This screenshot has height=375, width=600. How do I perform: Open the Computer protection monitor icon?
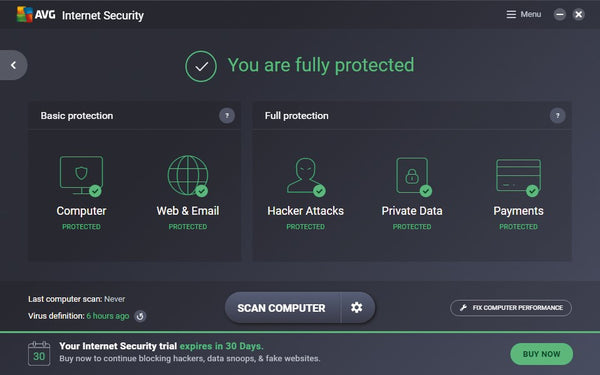(81, 176)
